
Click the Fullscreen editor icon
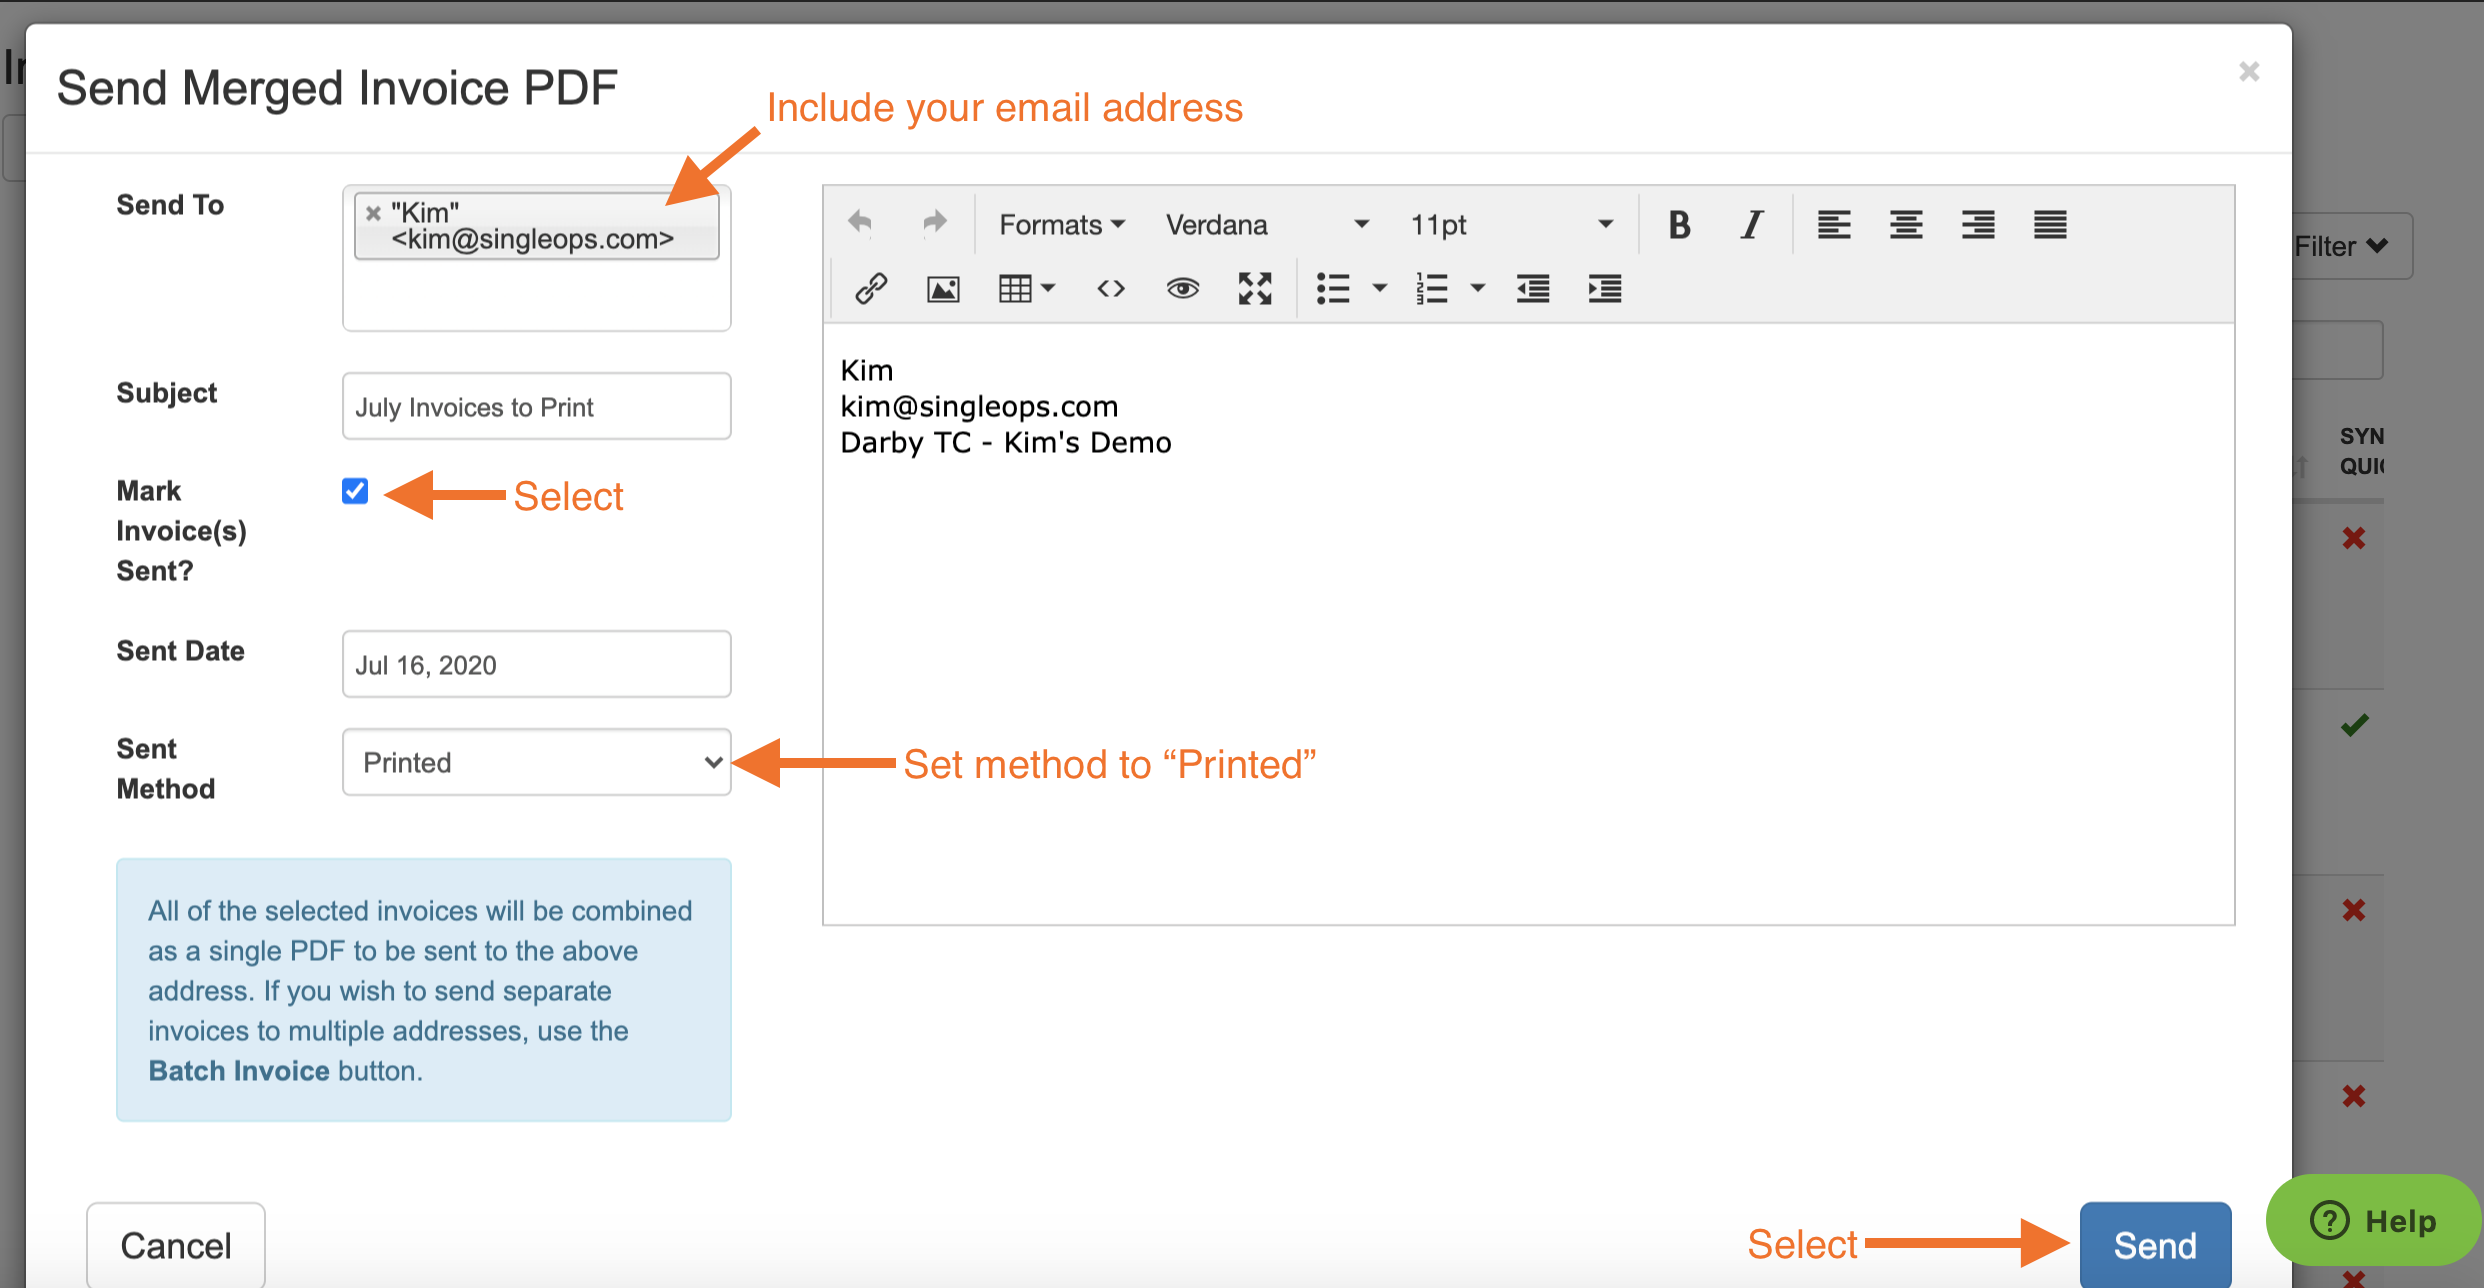click(x=1253, y=288)
